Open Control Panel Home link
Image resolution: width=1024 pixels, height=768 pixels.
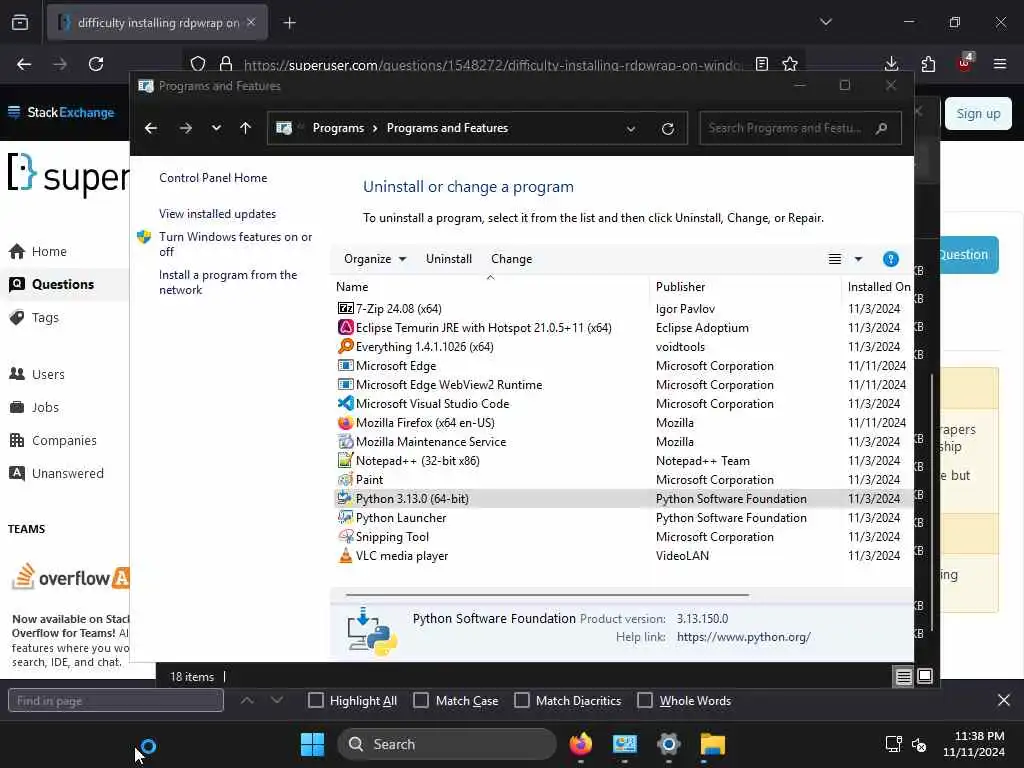pyautogui.click(x=213, y=178)
